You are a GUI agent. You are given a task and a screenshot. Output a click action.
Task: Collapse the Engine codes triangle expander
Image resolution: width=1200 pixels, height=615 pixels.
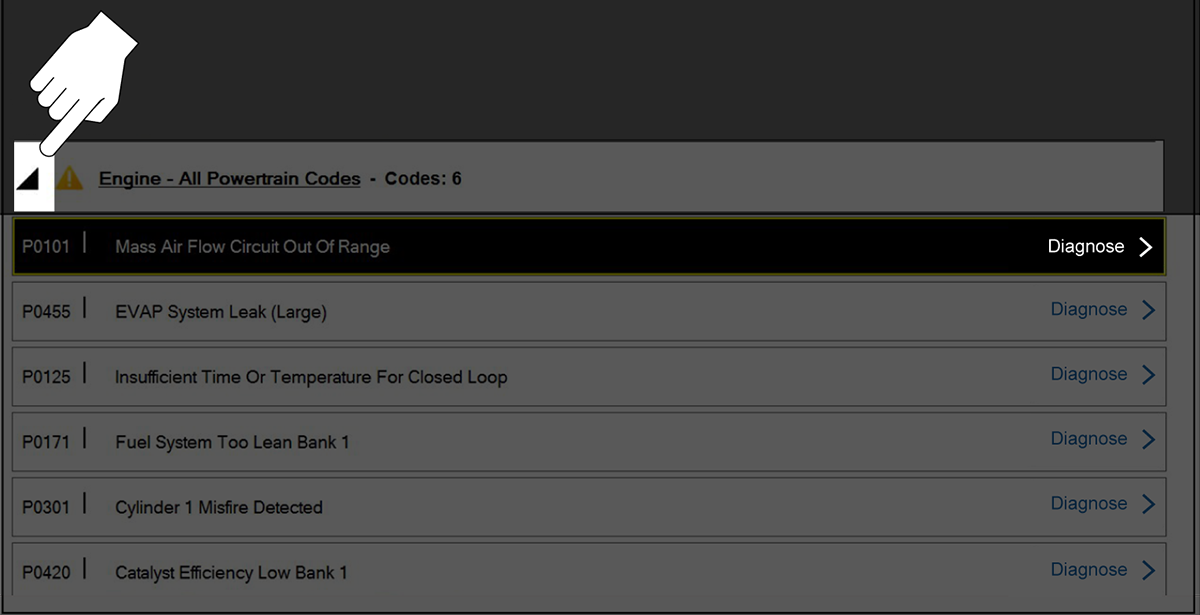click(29, 179)
